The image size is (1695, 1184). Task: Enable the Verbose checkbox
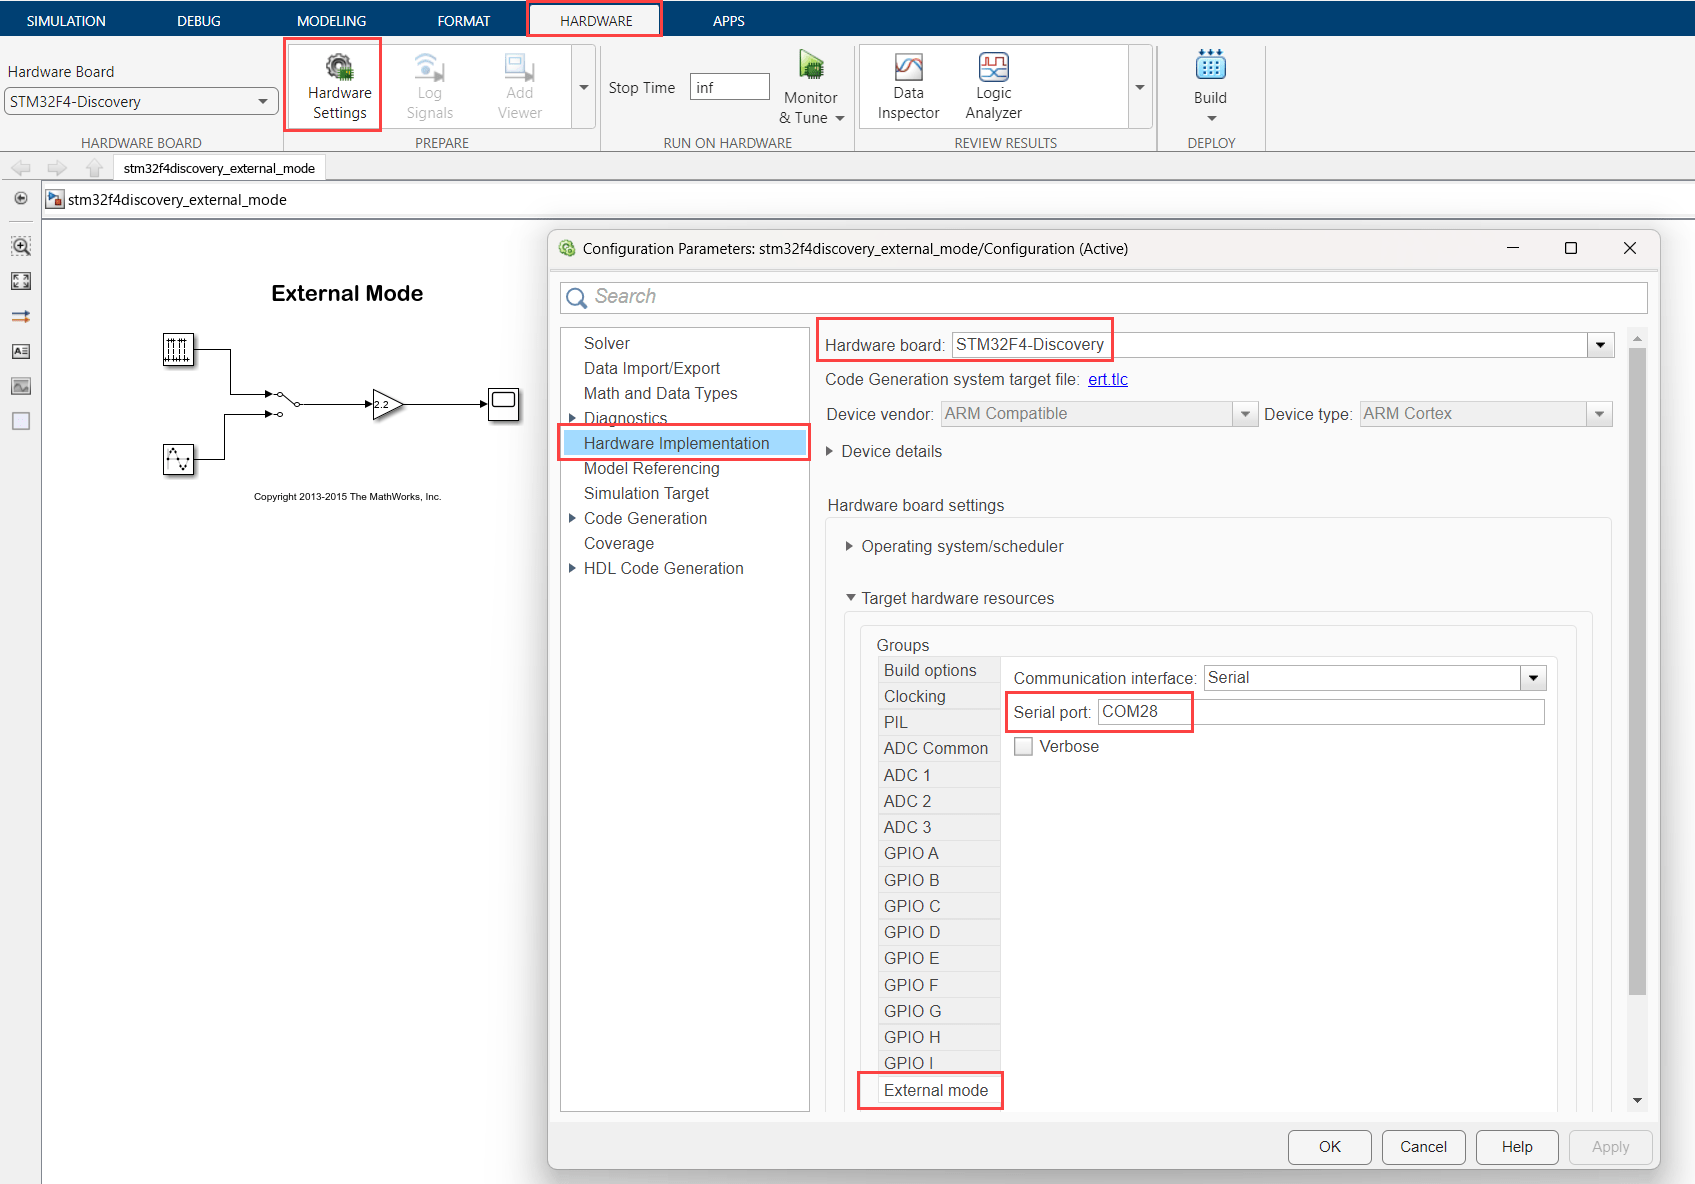(x=1023, y=746)
